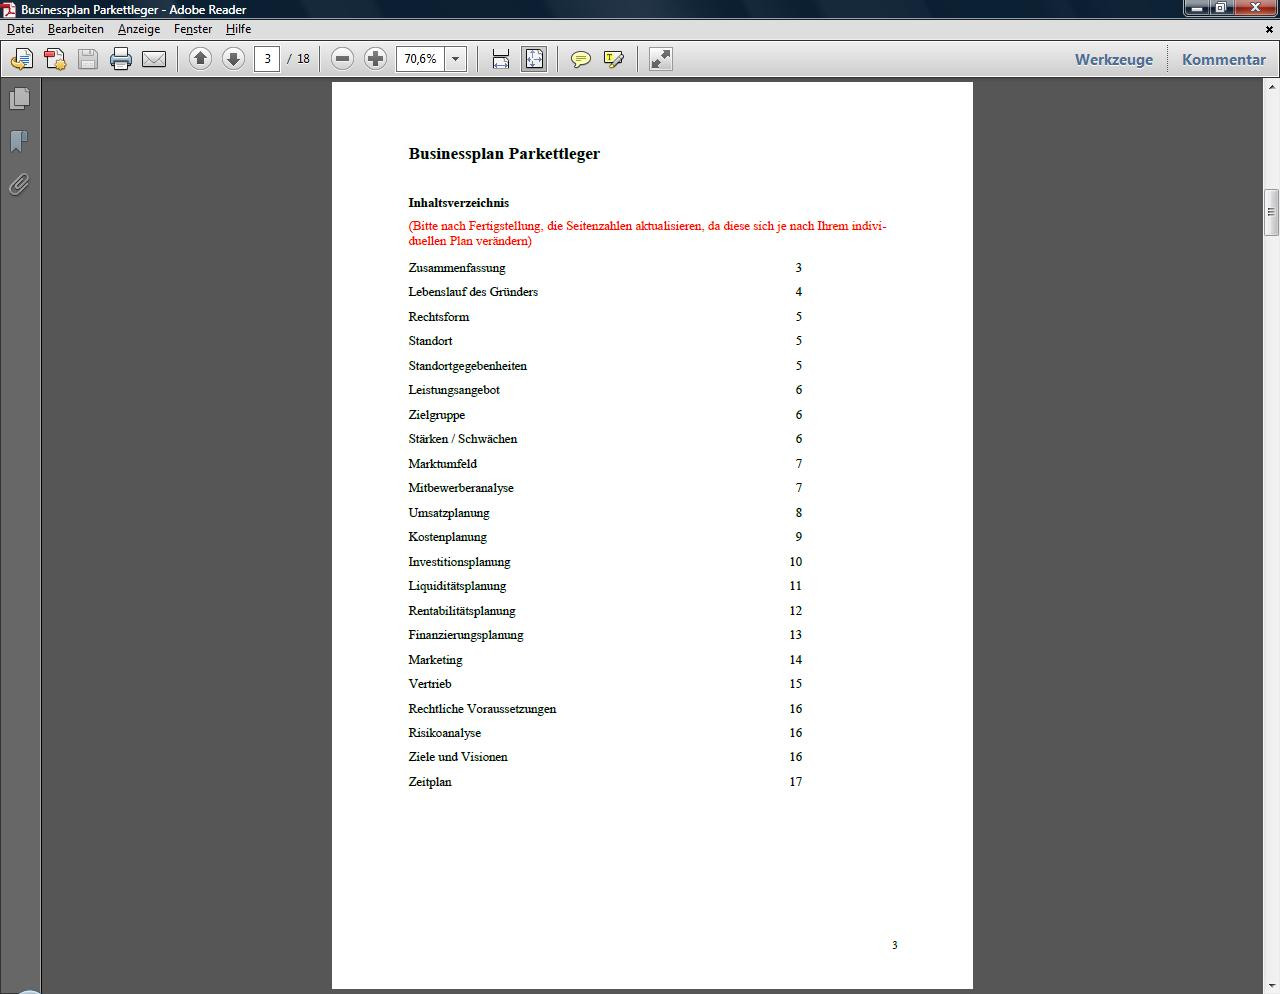The width and height of the screenshot is (1280, 994).
Task: Click the Rechtsform entry
Action: click(x=439, y=317)
